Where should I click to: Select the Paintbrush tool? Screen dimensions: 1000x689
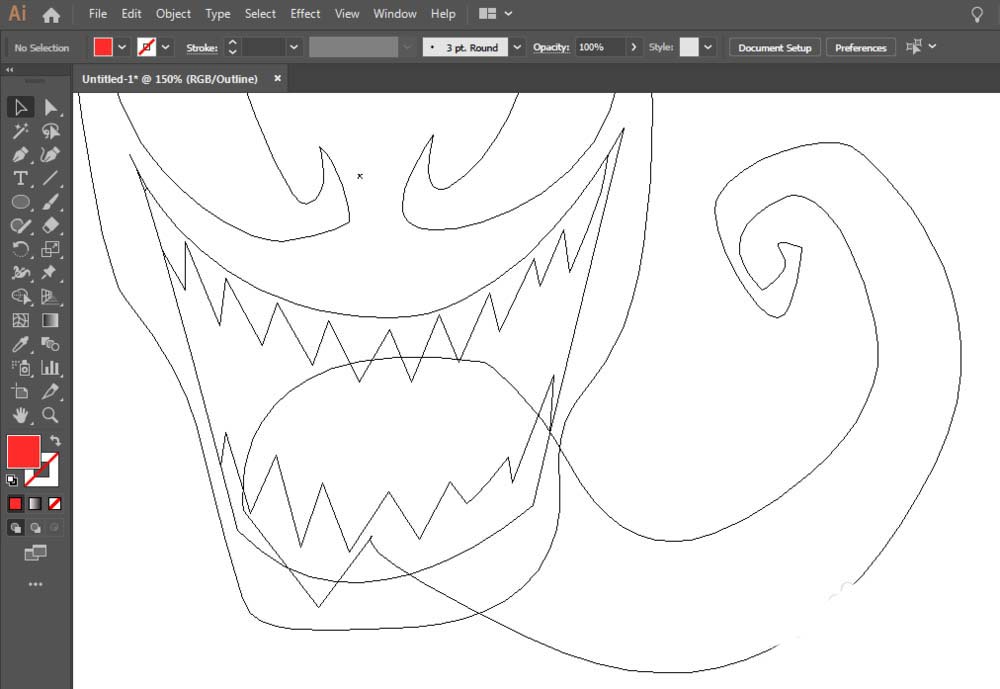click(50, 202)
